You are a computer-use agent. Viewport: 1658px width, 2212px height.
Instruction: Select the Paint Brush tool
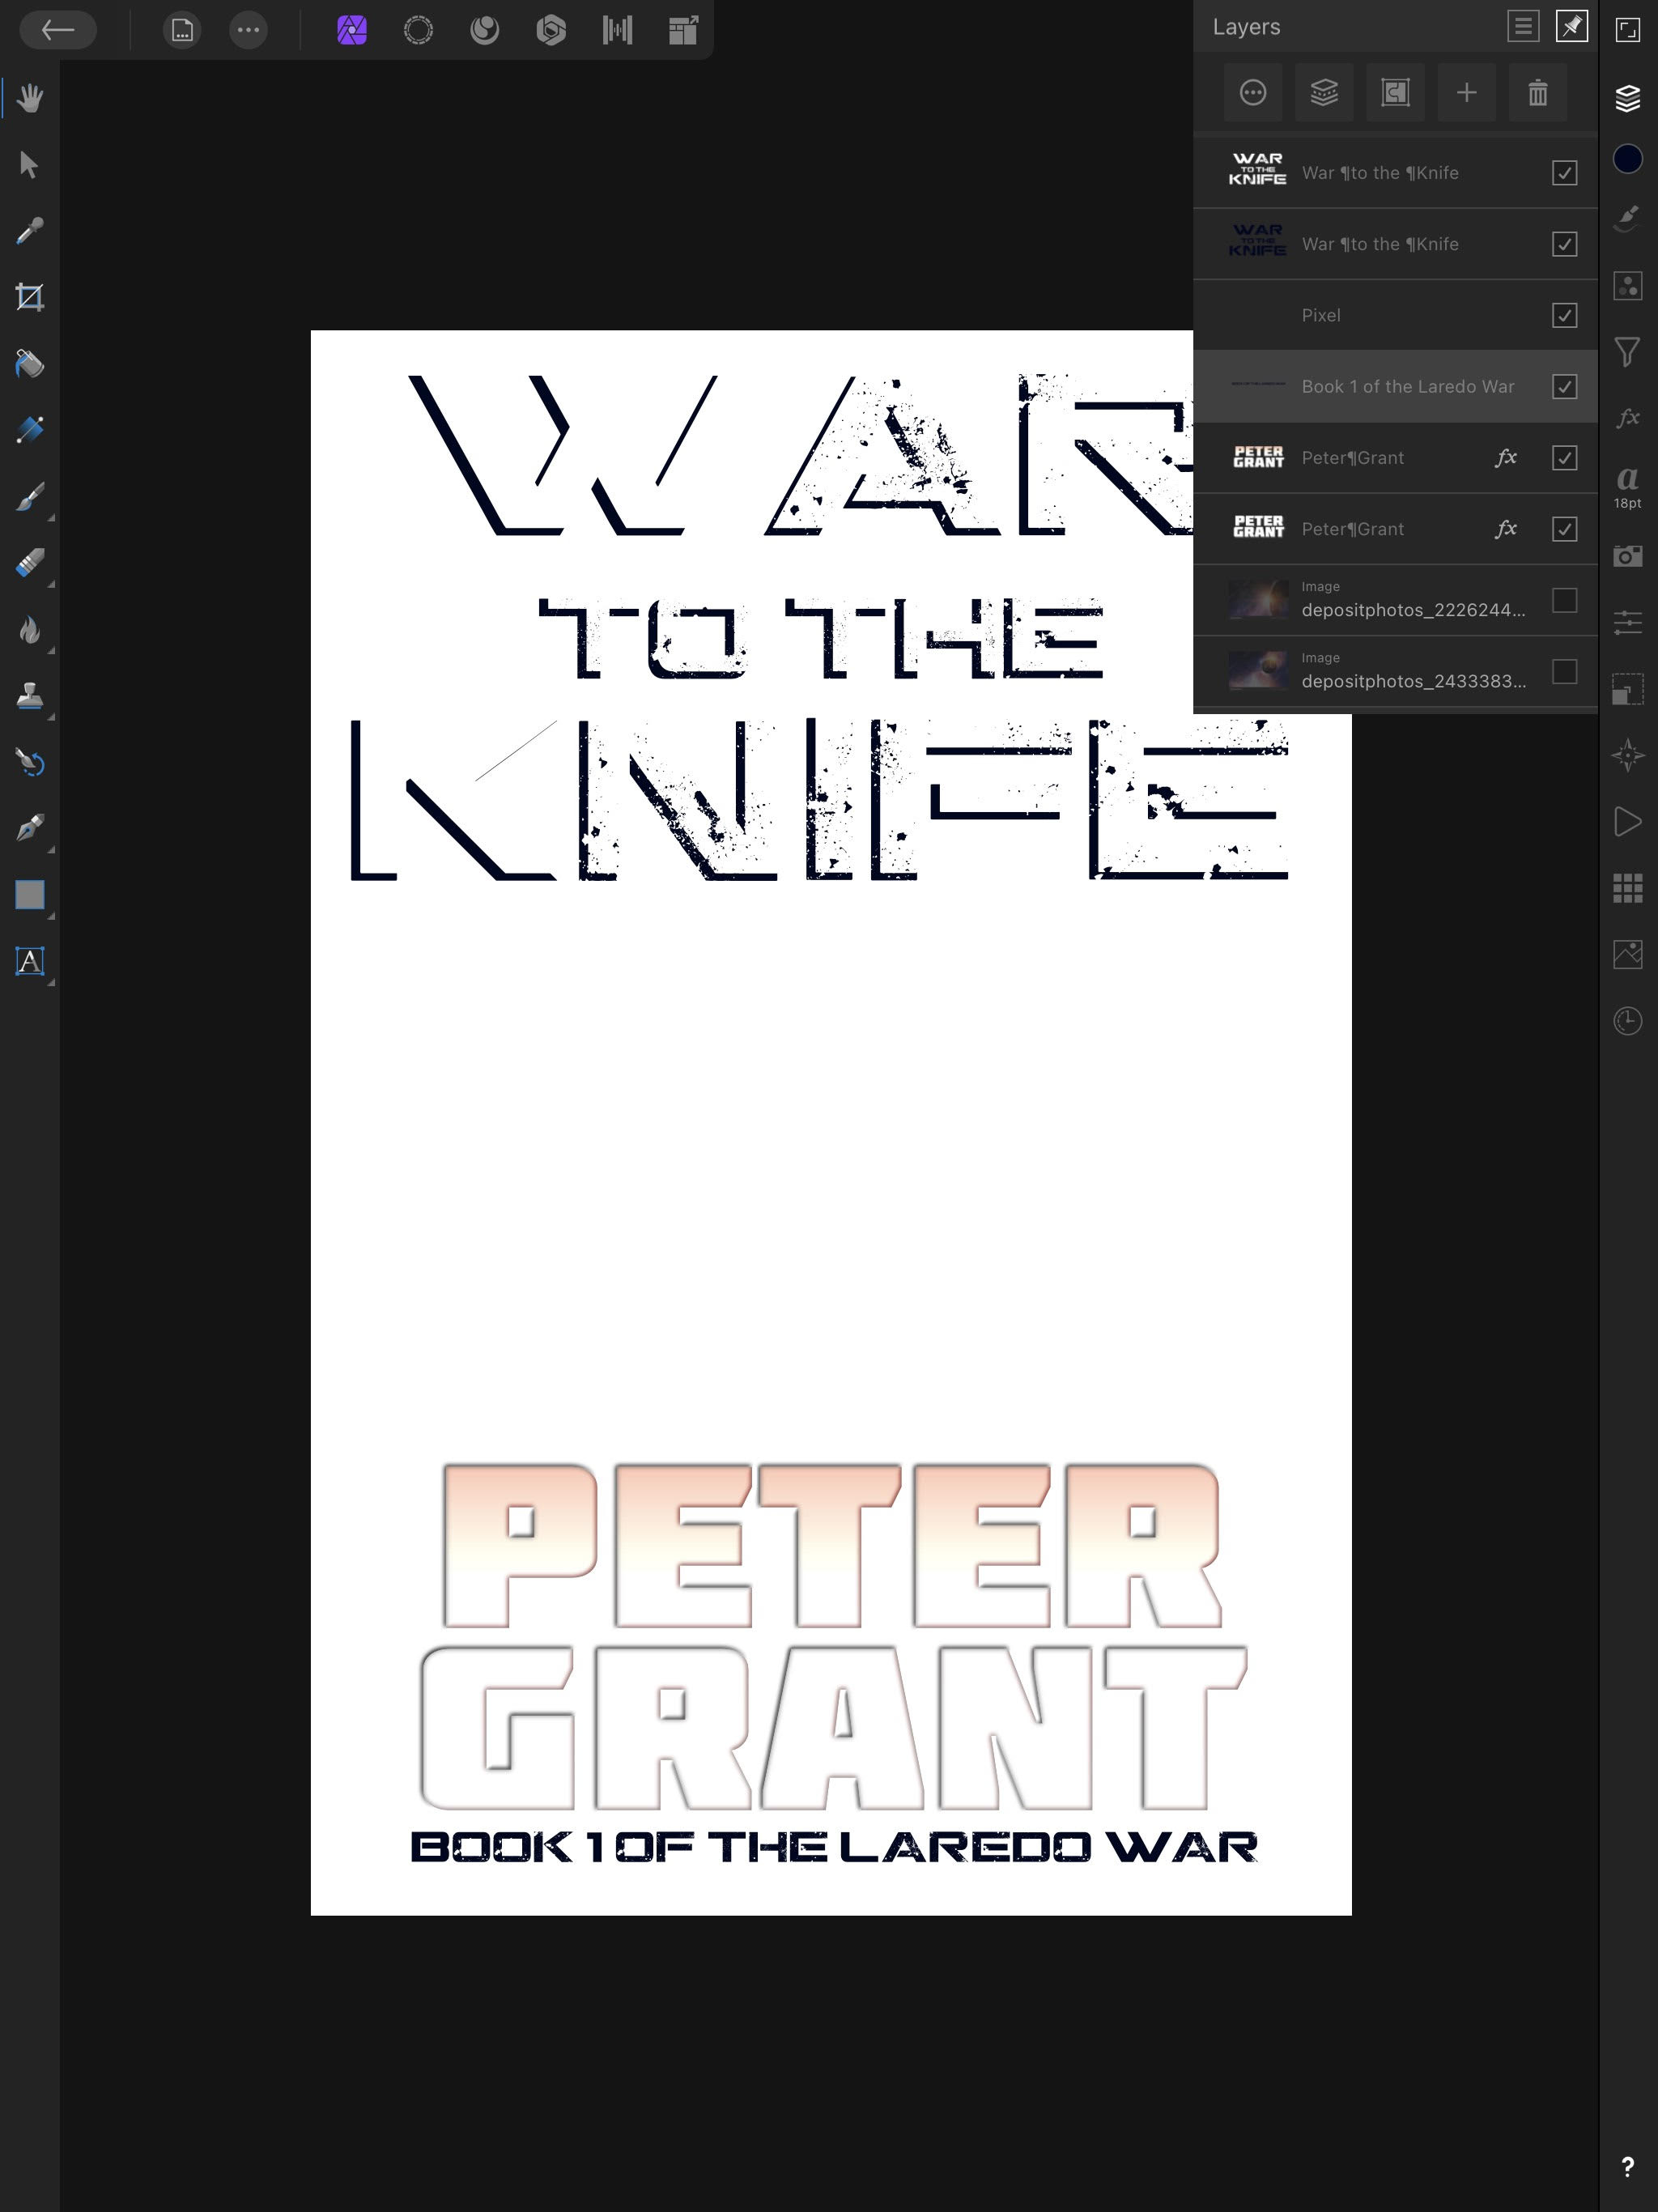[30, 497]
